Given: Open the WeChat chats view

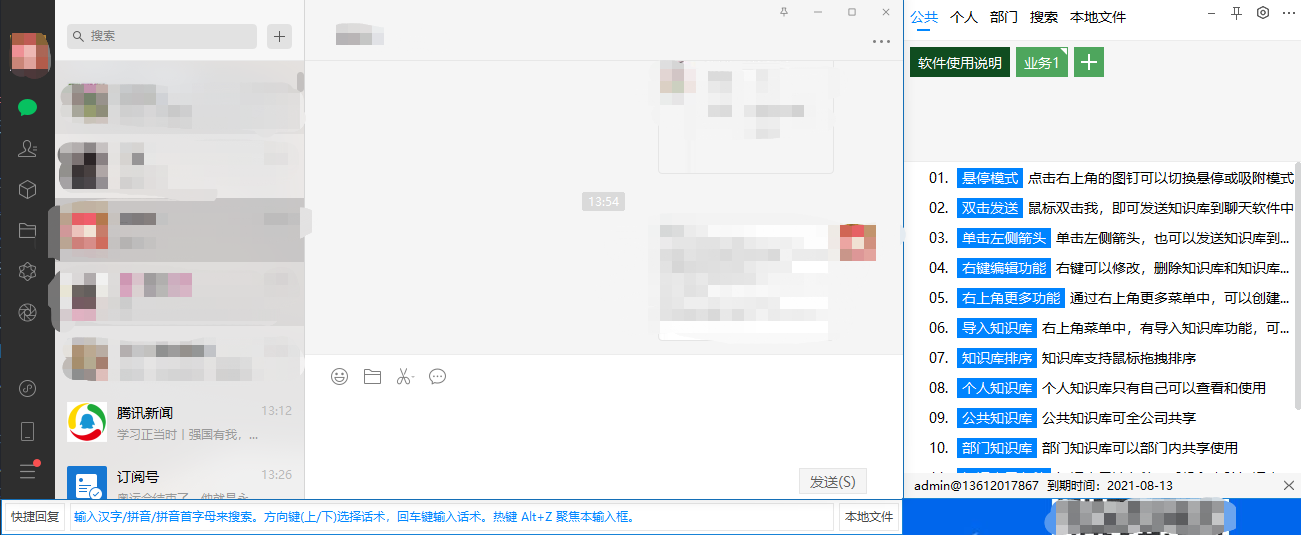Looking at the screenshot, I should [x=27, y=107].
